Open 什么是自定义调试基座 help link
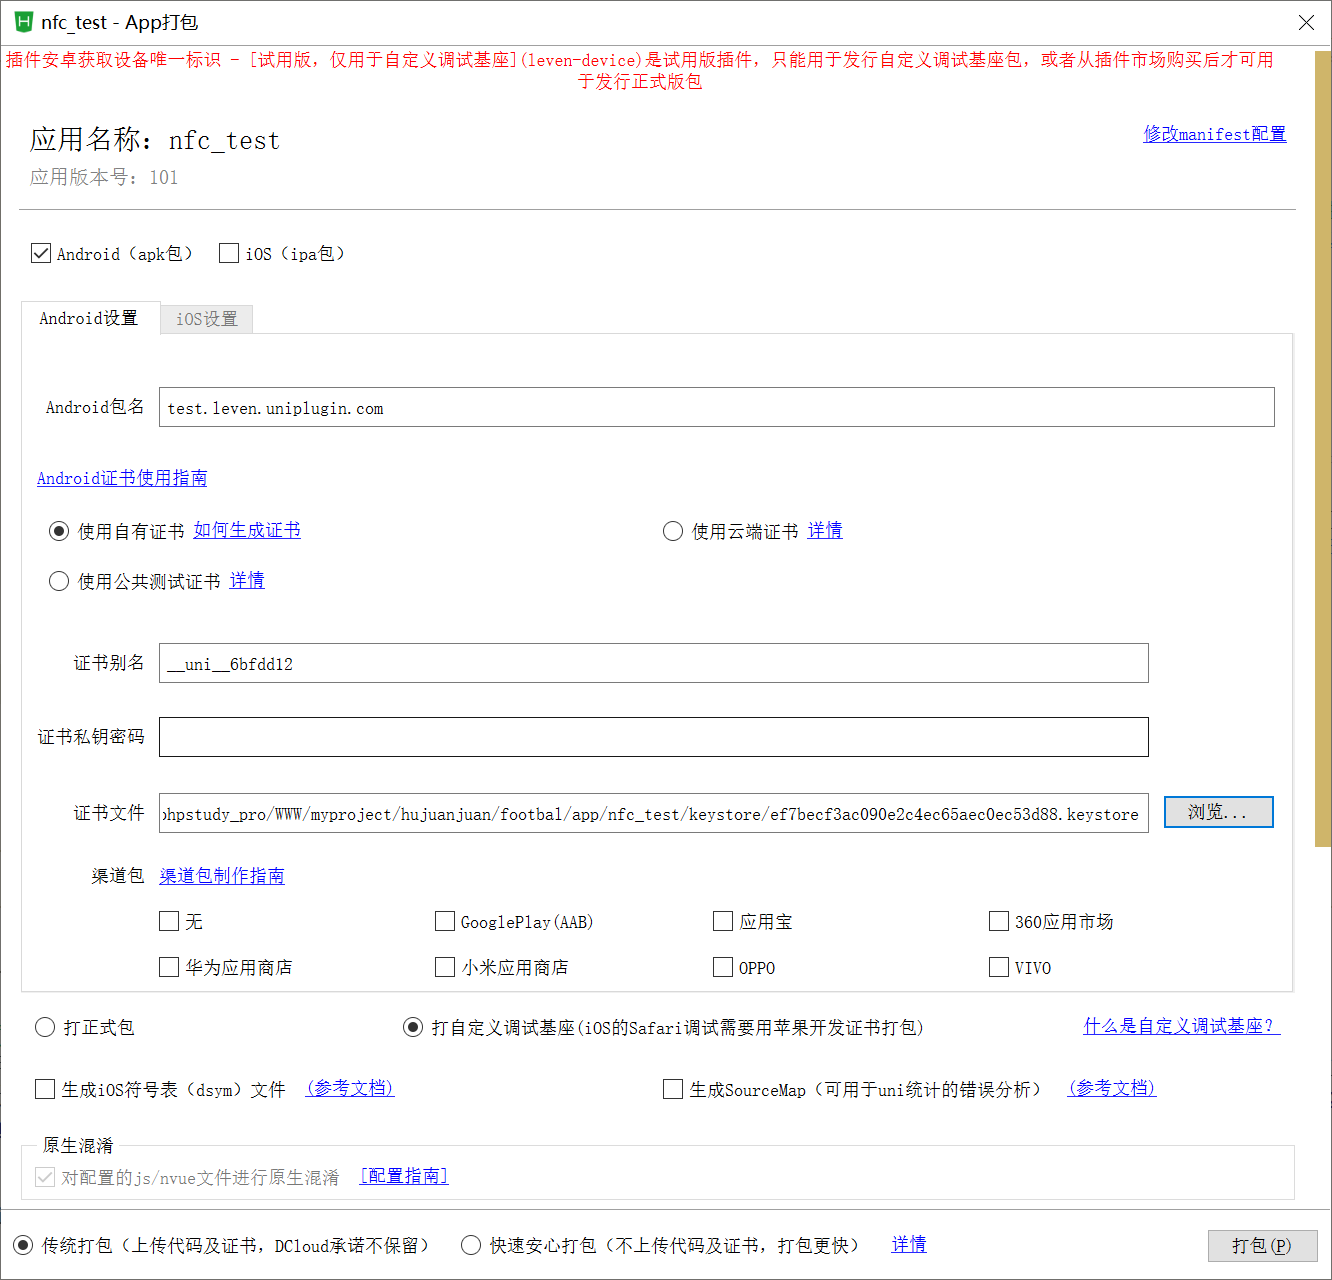 [x=1180, y=1026]
